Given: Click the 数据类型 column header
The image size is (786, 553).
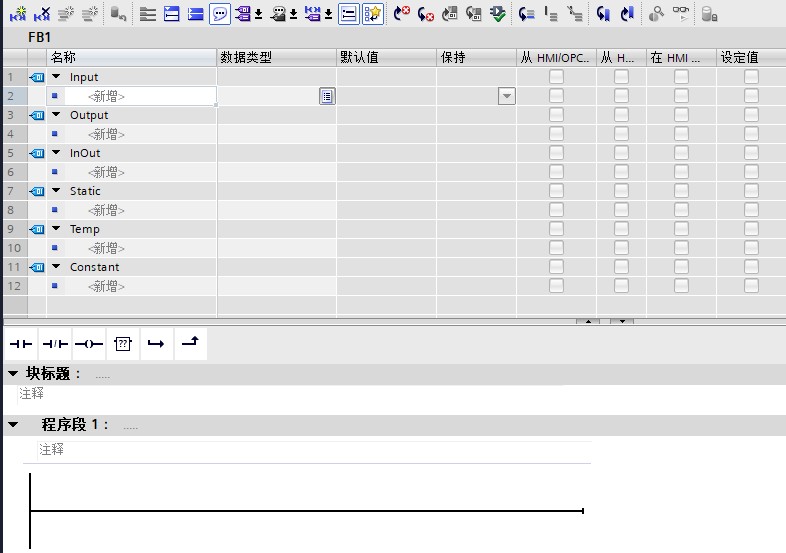Looking at the screenshot, I should click(276, 58).
